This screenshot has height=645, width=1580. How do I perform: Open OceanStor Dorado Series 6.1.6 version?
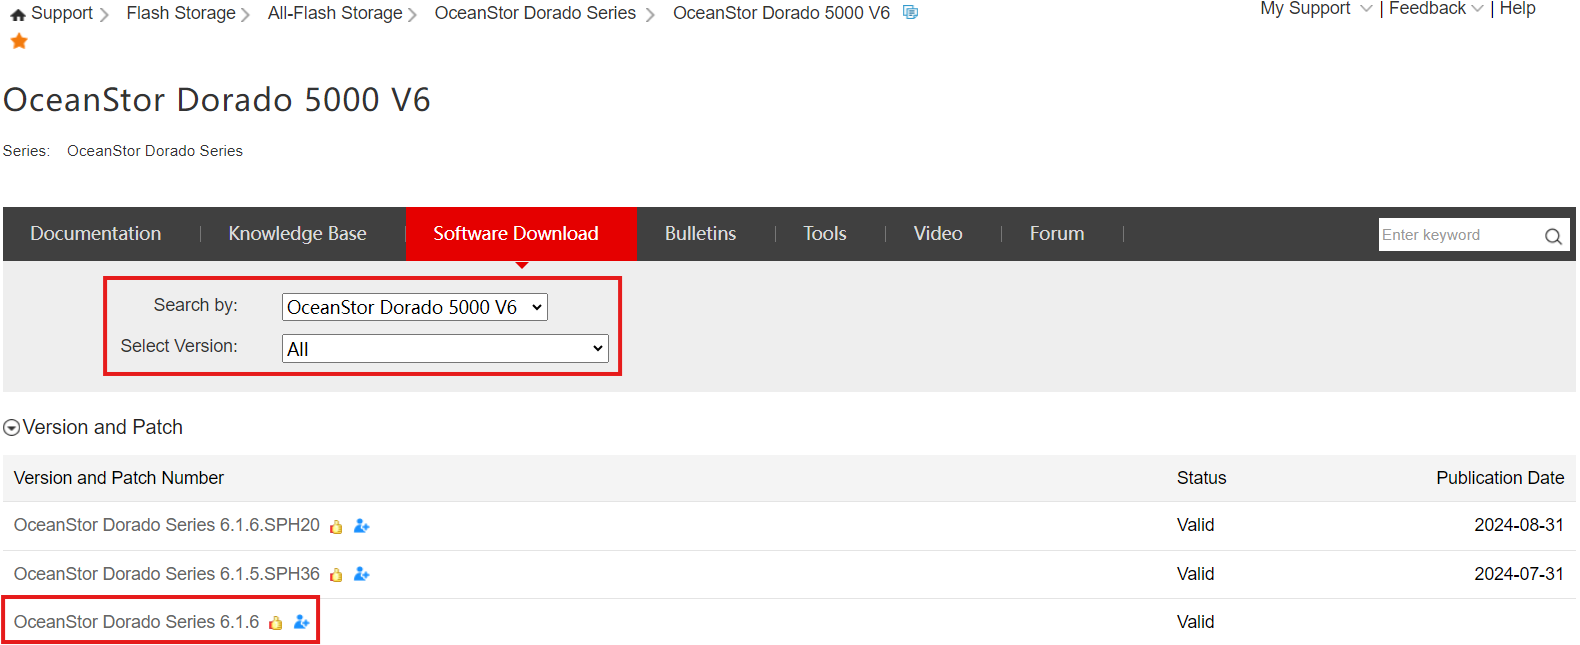click(136, 622)
